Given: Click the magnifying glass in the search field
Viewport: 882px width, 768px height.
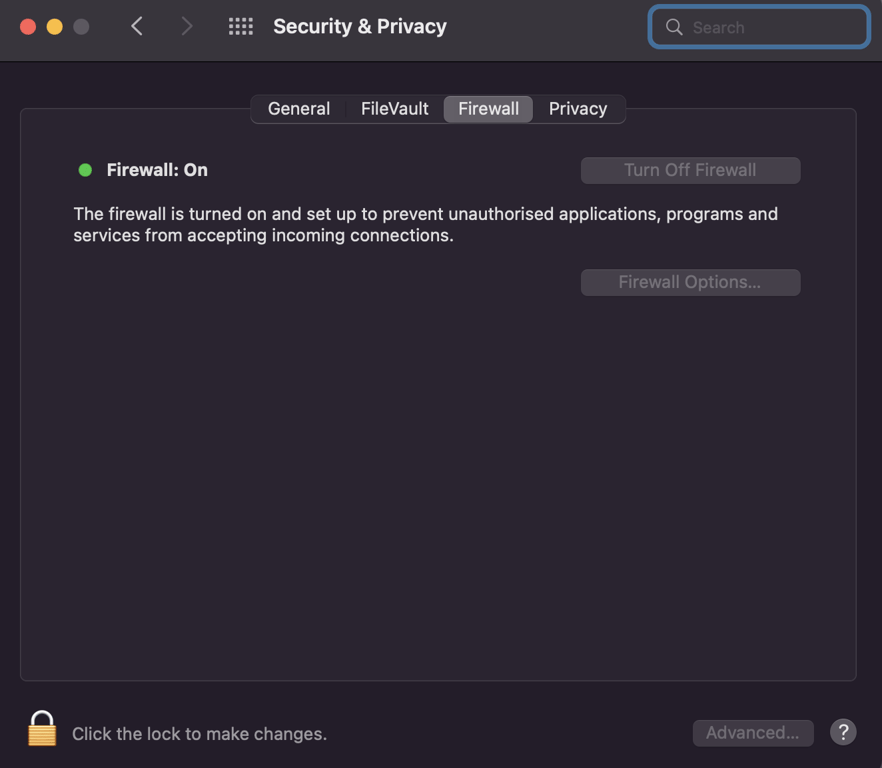Looking at the screenshot, I should [x=675, y=27].
